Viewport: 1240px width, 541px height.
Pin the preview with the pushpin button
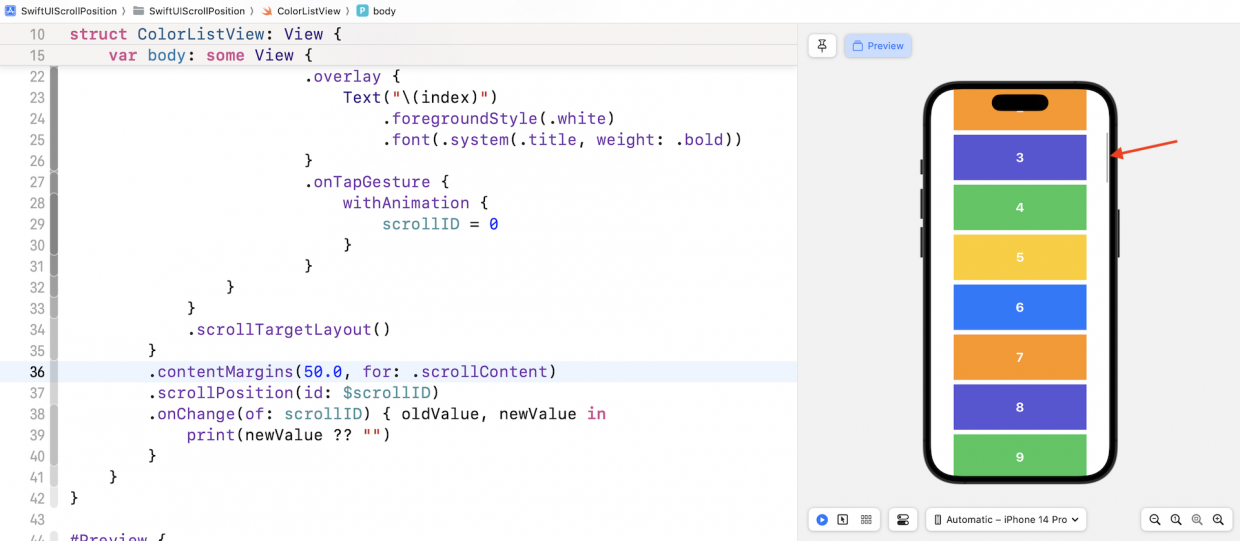click(x=822, y=46)
